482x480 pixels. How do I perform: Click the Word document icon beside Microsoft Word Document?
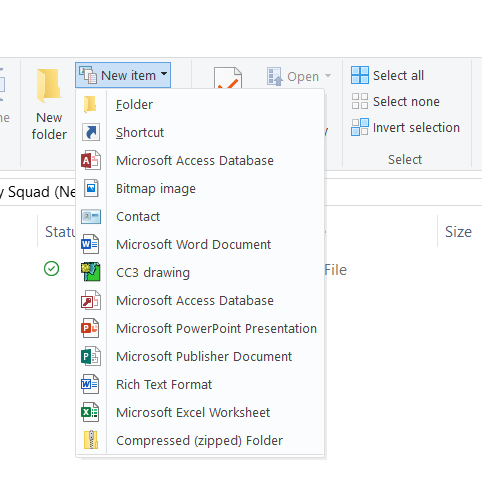90,244
